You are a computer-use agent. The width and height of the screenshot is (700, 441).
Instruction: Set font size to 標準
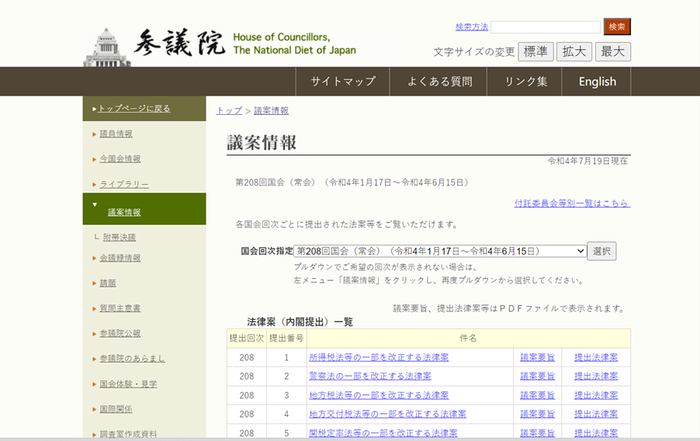(x=536, y=52)
